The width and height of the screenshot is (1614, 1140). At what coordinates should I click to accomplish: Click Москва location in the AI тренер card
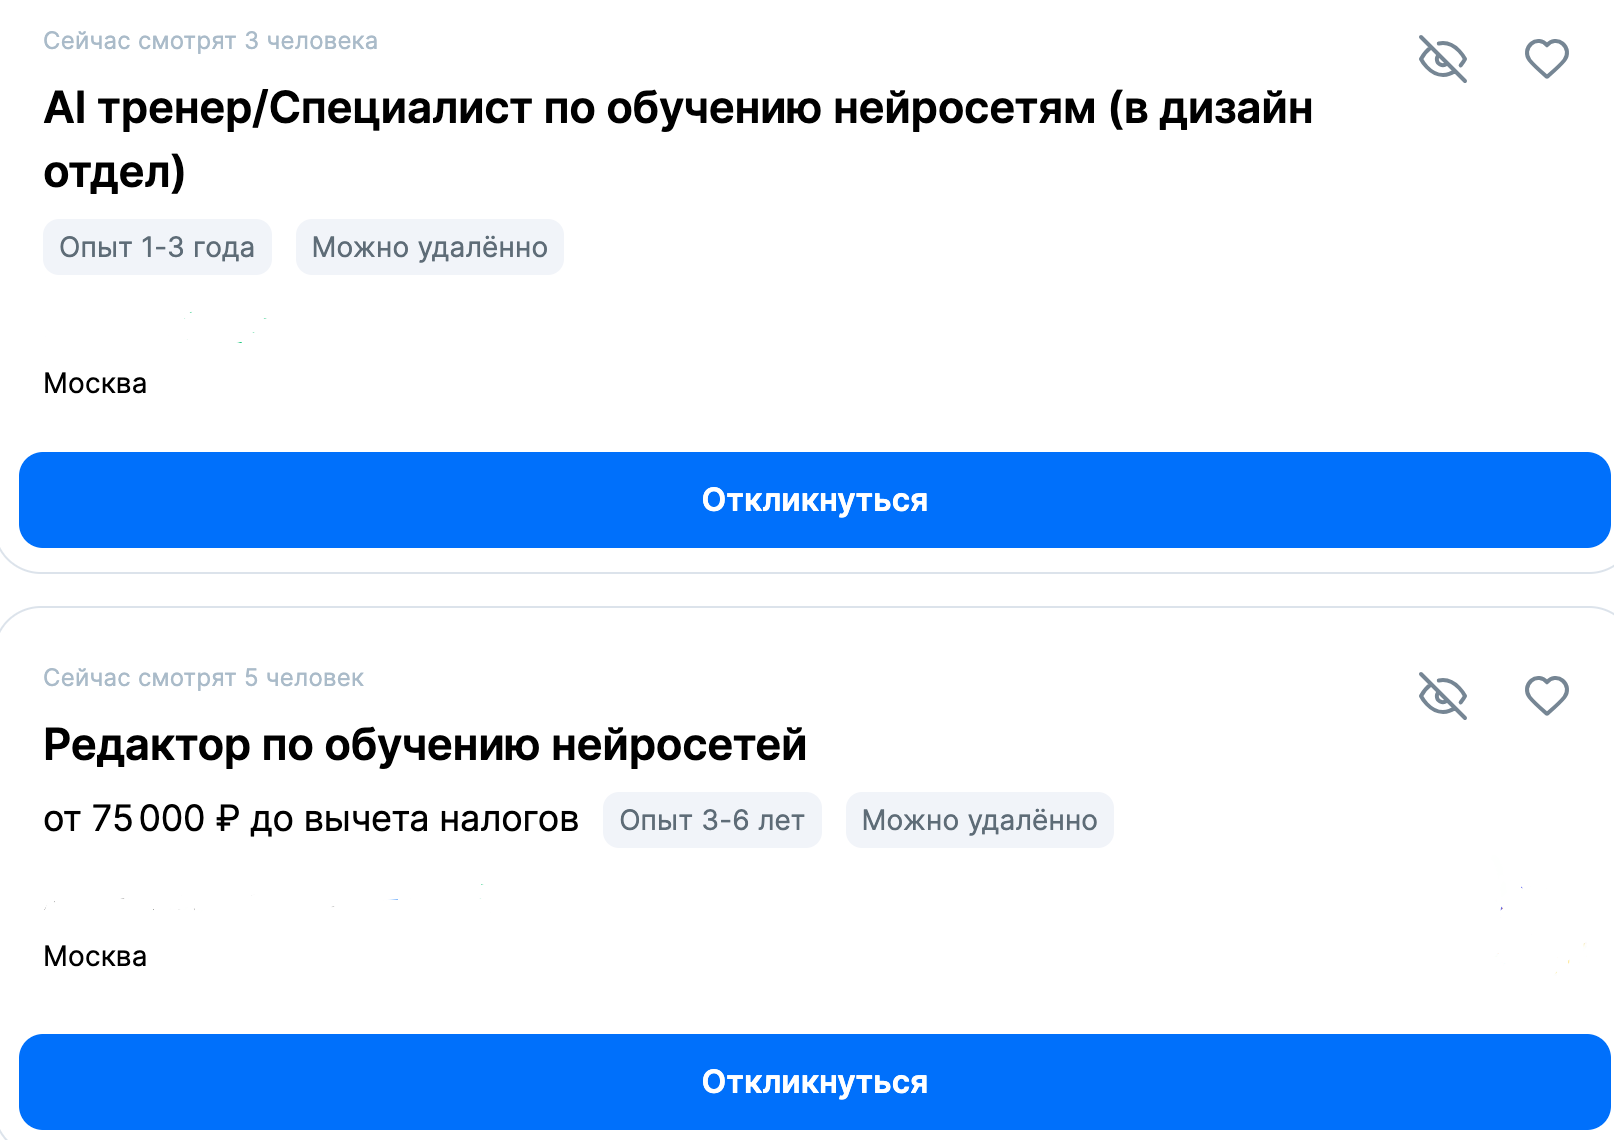pyautogui.click(x=95, y=383)
